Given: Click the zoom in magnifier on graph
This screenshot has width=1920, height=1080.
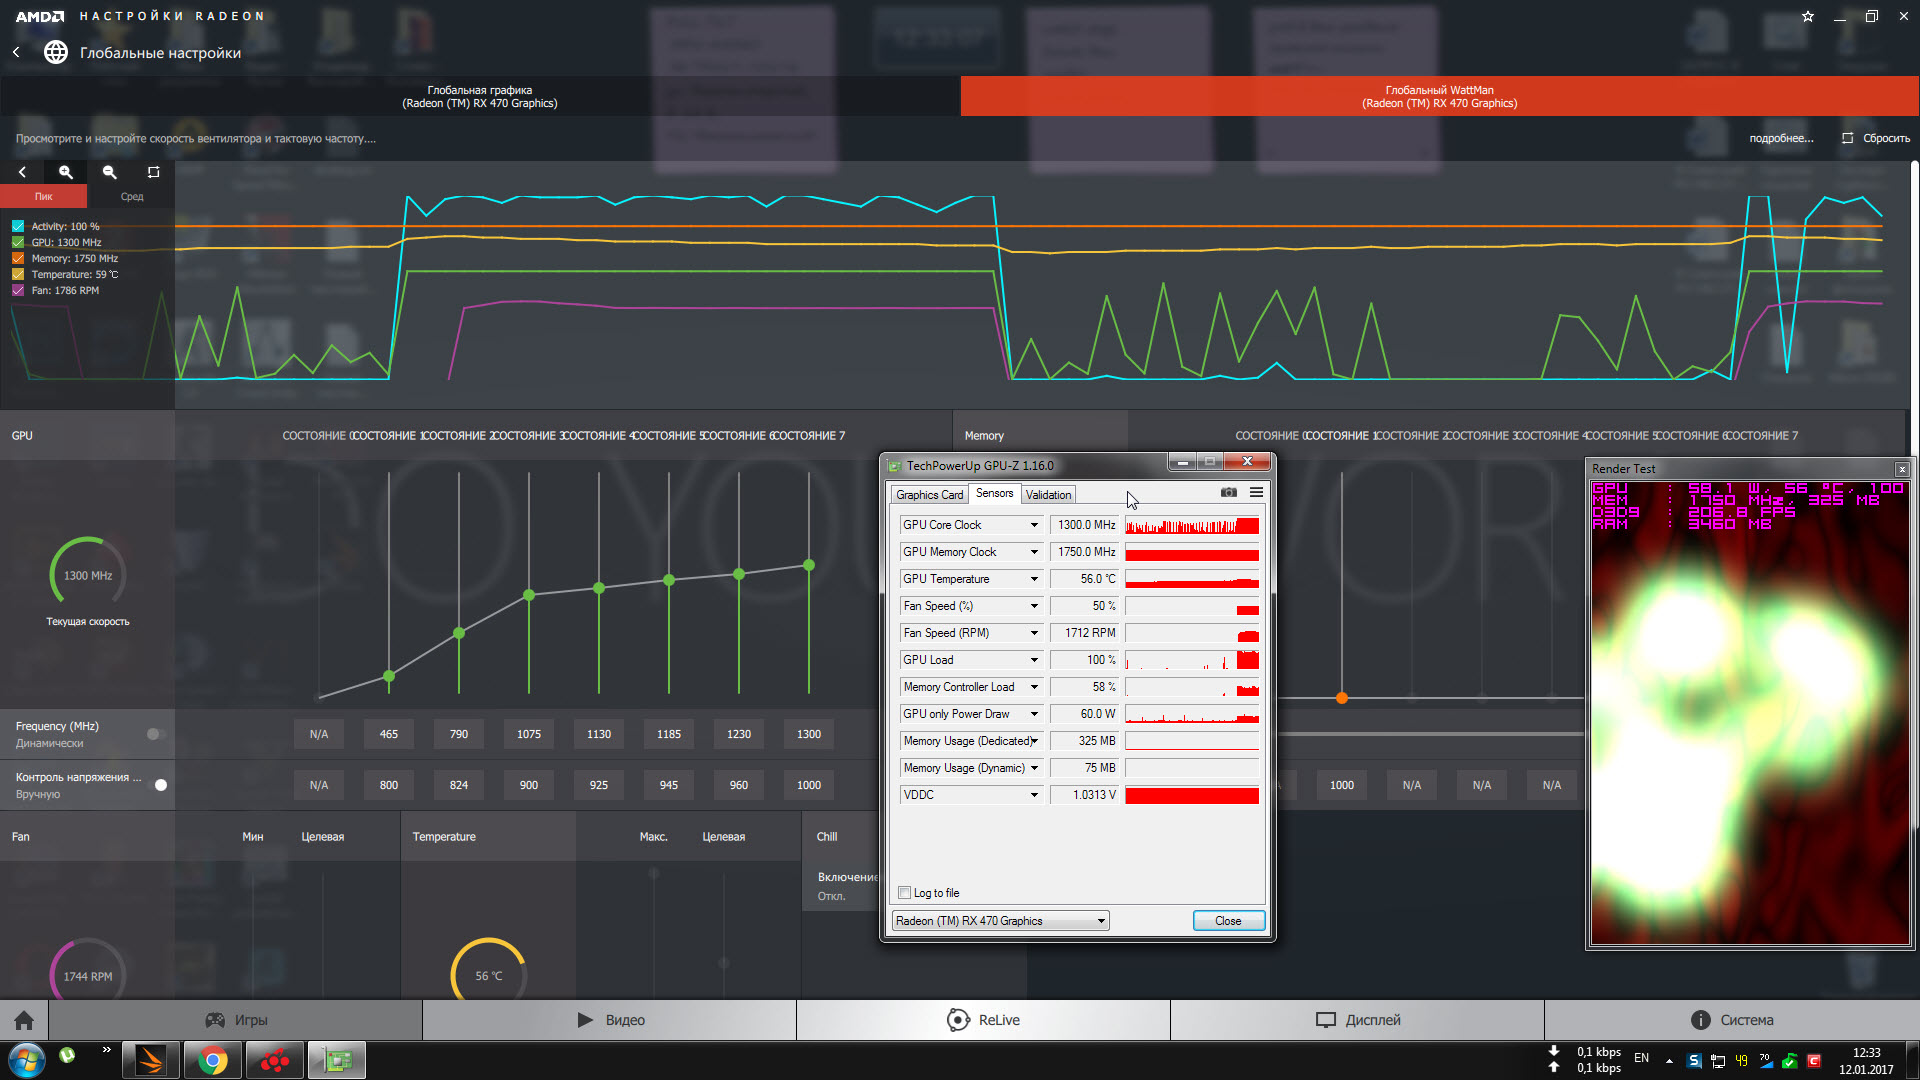Looking at the screenshot, I should (x=66, y=172).
